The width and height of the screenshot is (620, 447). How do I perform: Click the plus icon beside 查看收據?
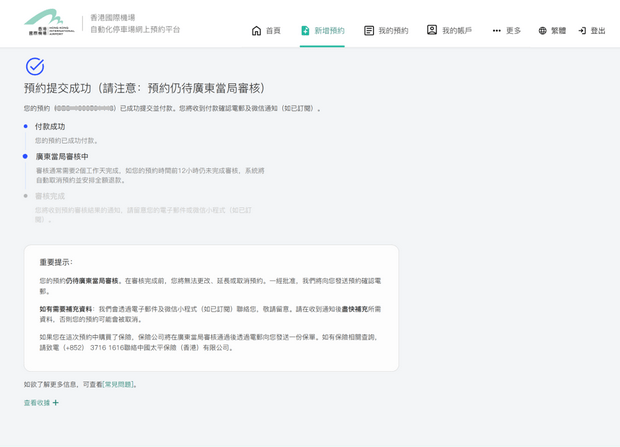click(56, 403)
